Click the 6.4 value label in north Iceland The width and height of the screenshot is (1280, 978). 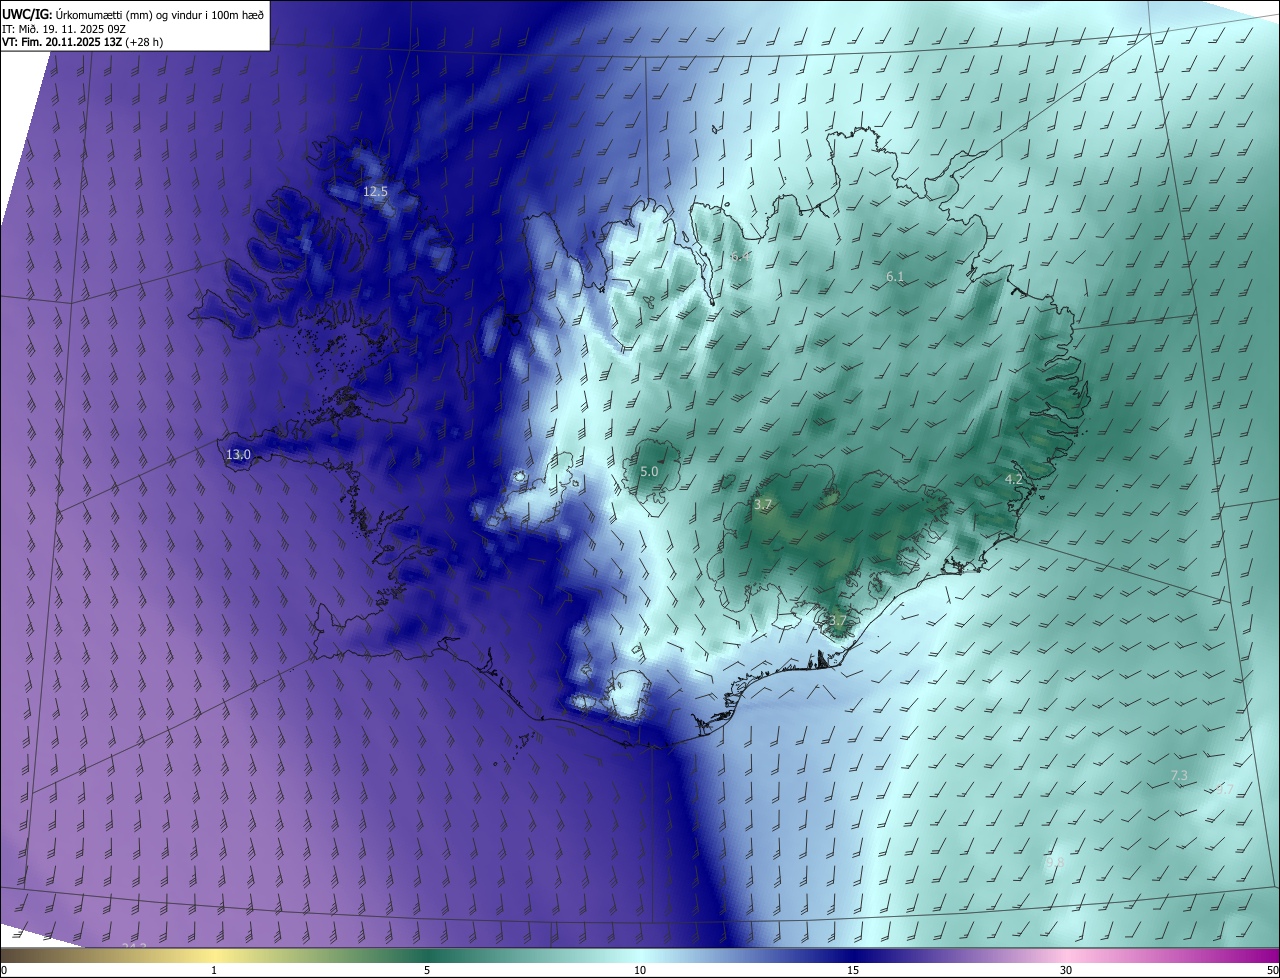tap(740, 257)
